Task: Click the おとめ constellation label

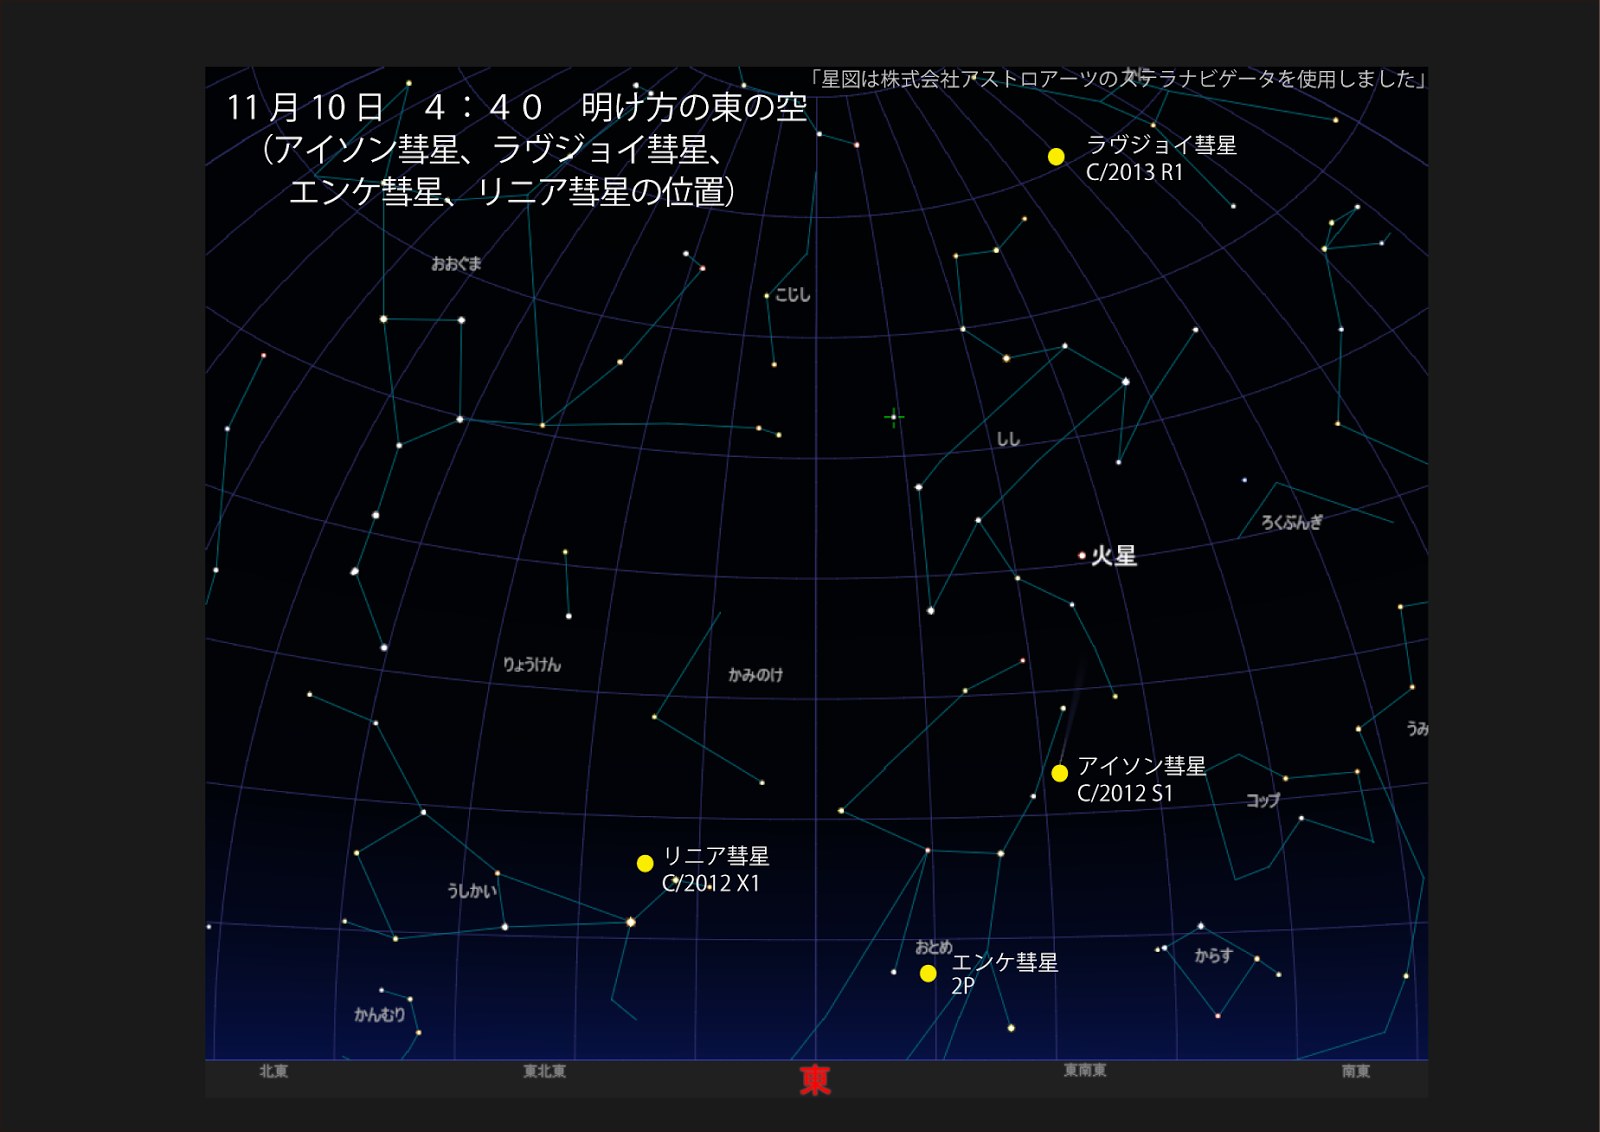Action: [933, 947]
